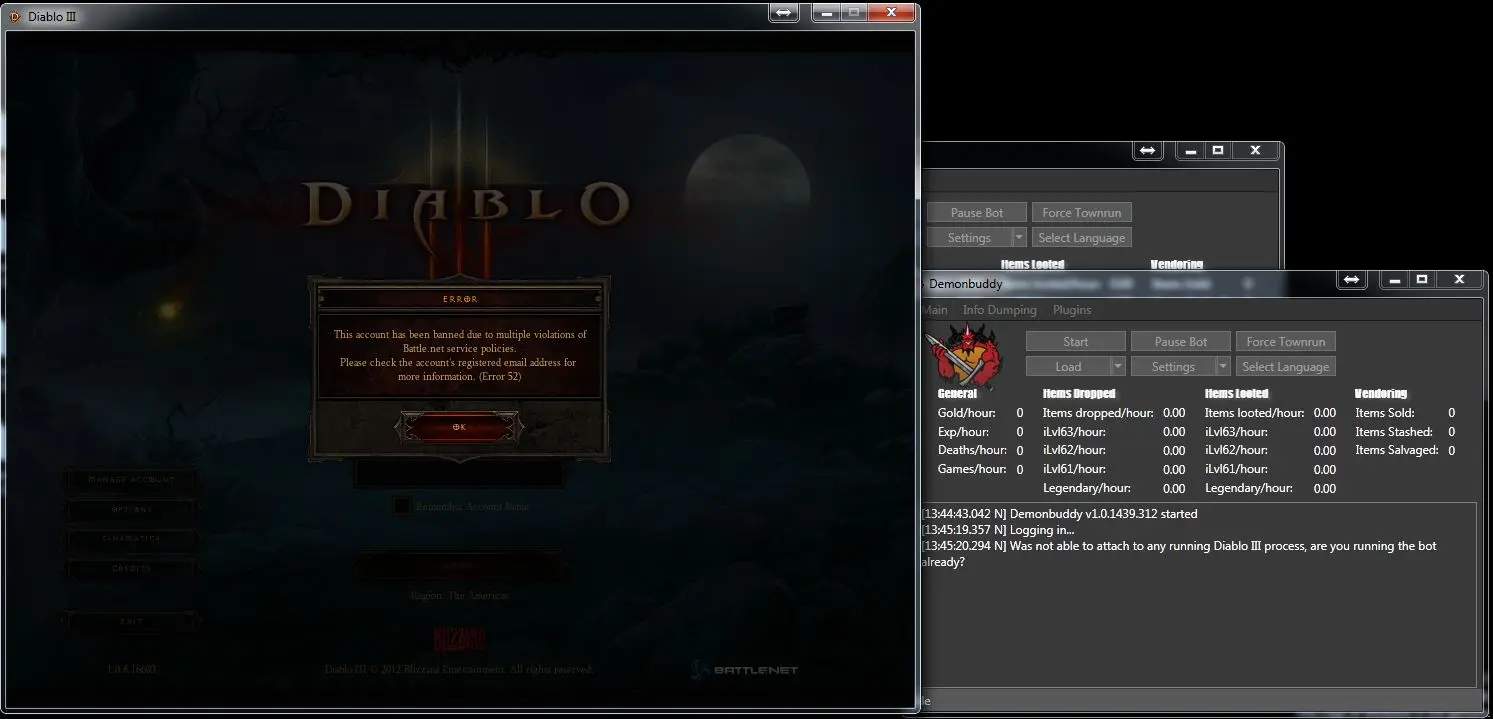Viewport: 1493px width, 719px height.
Task: Click the banned account error message text
Action: [x=459, y=356]
